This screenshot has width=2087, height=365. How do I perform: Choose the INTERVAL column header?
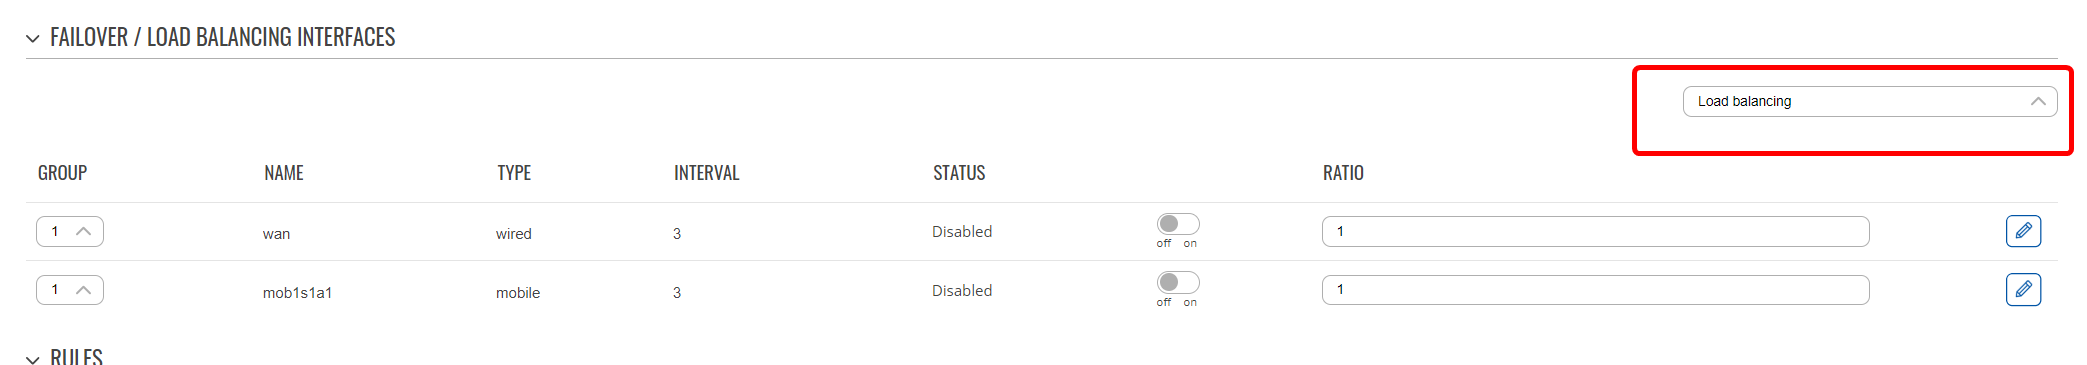pyautogui.click(x=707, y=173)
